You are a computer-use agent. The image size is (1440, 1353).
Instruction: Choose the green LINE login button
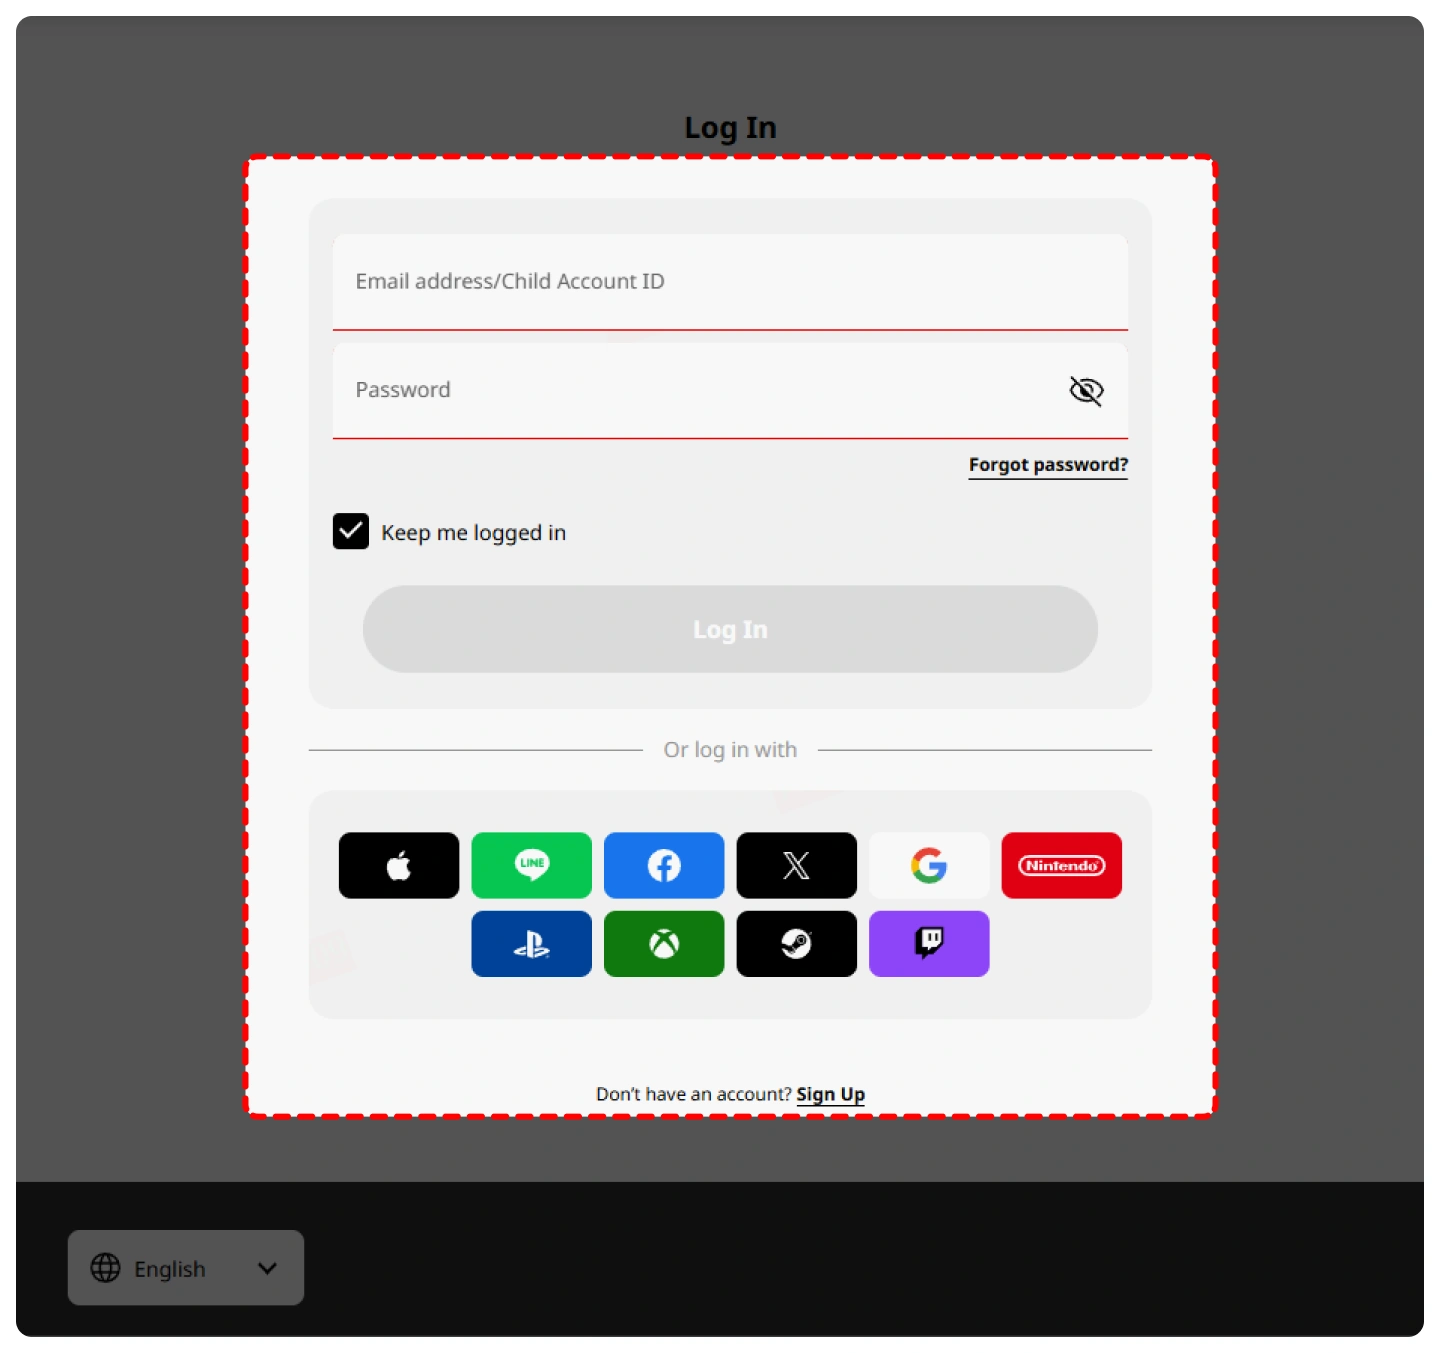[531, 865]
